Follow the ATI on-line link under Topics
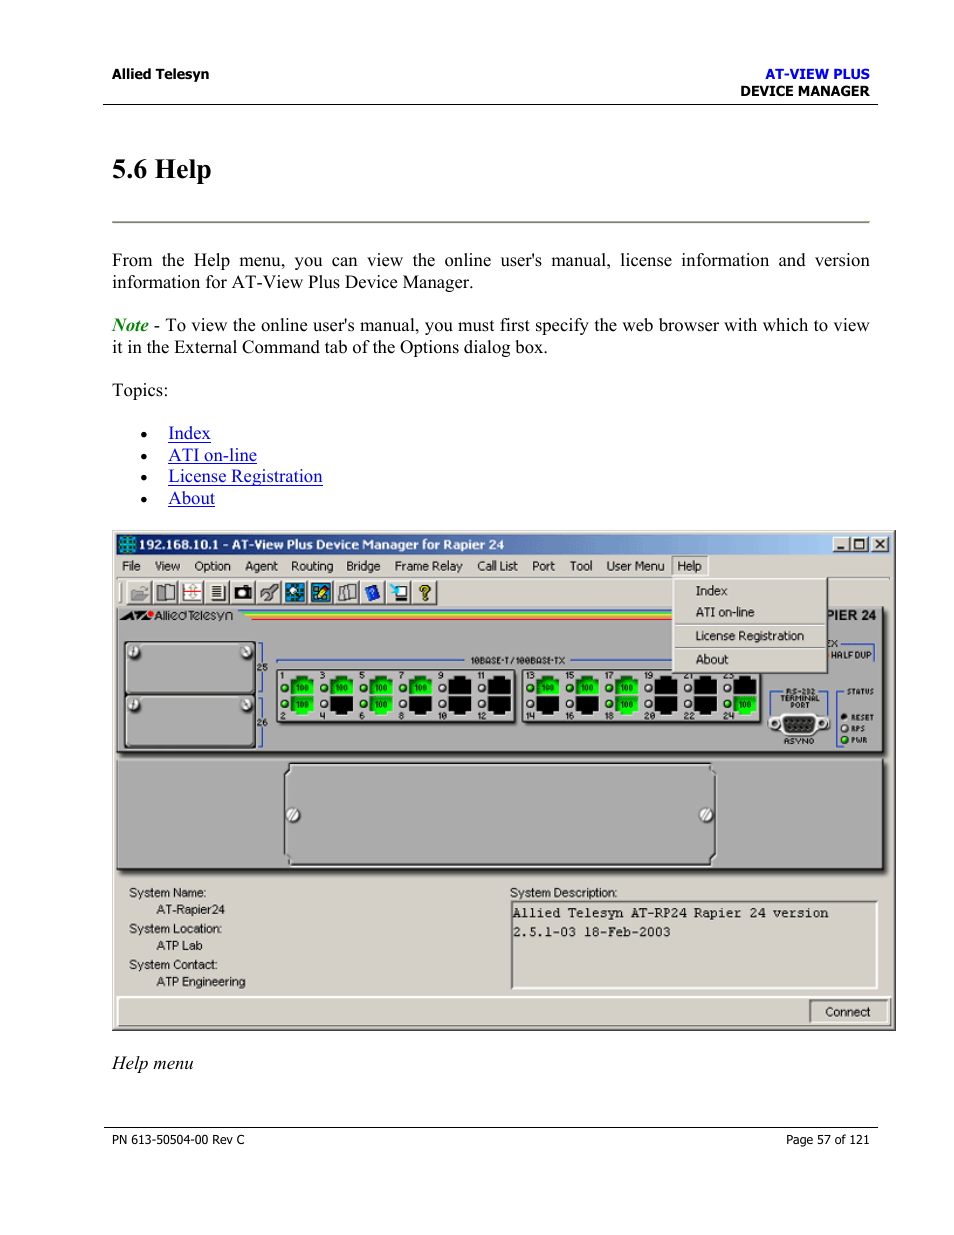954x1235 pixels. point(212,455)
